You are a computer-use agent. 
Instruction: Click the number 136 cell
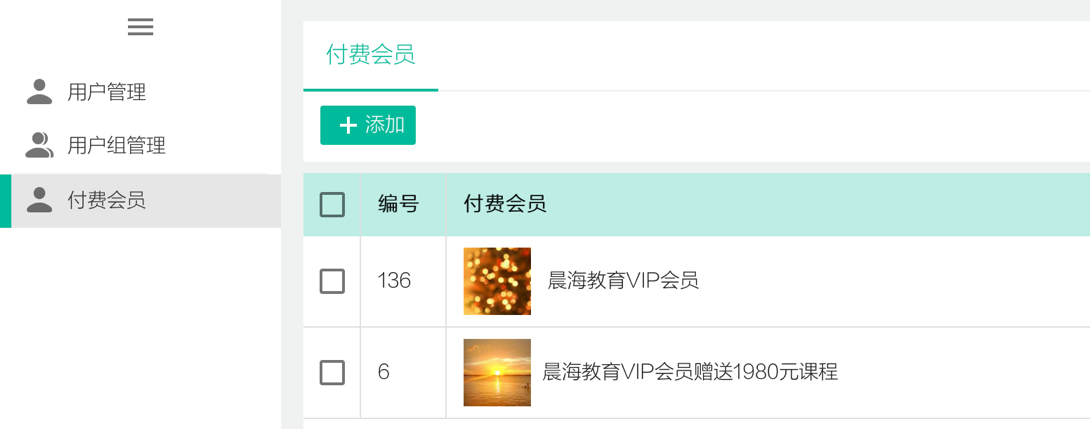(x=394, y=281)
